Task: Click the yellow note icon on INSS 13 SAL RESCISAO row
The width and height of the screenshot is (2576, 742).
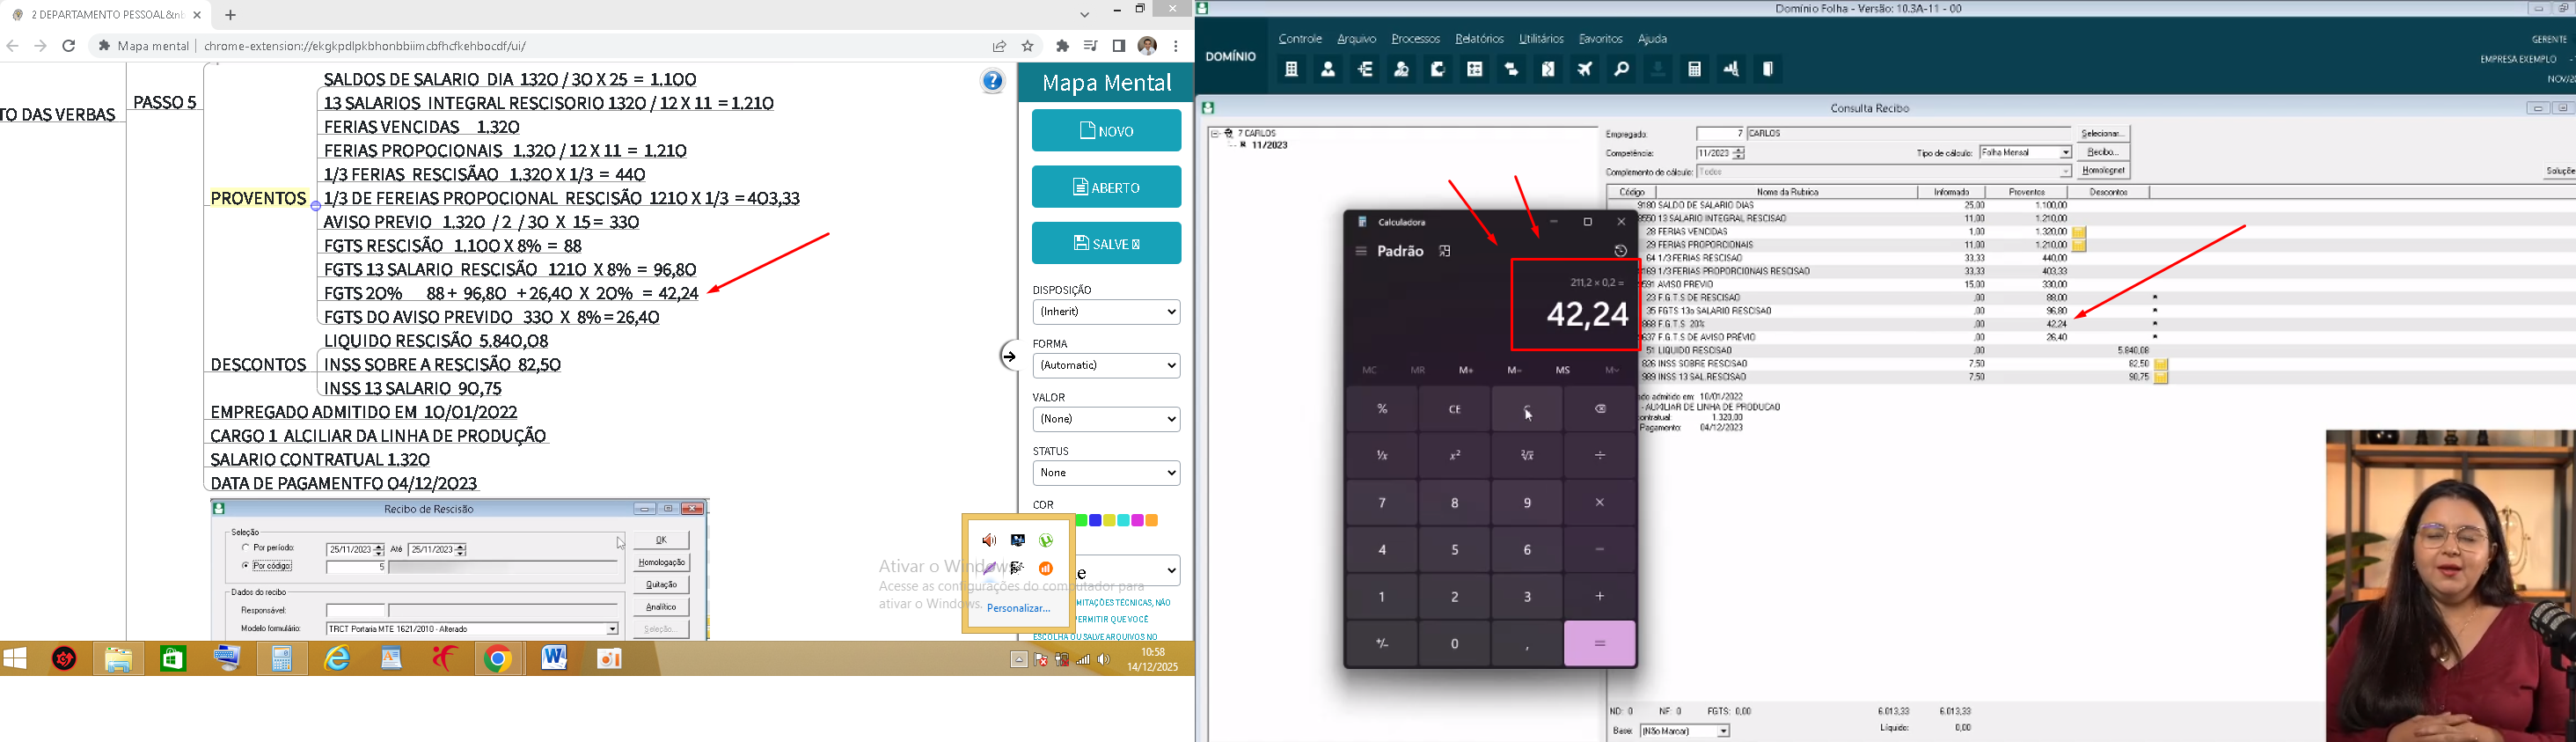Action: tap(2161, 378)
